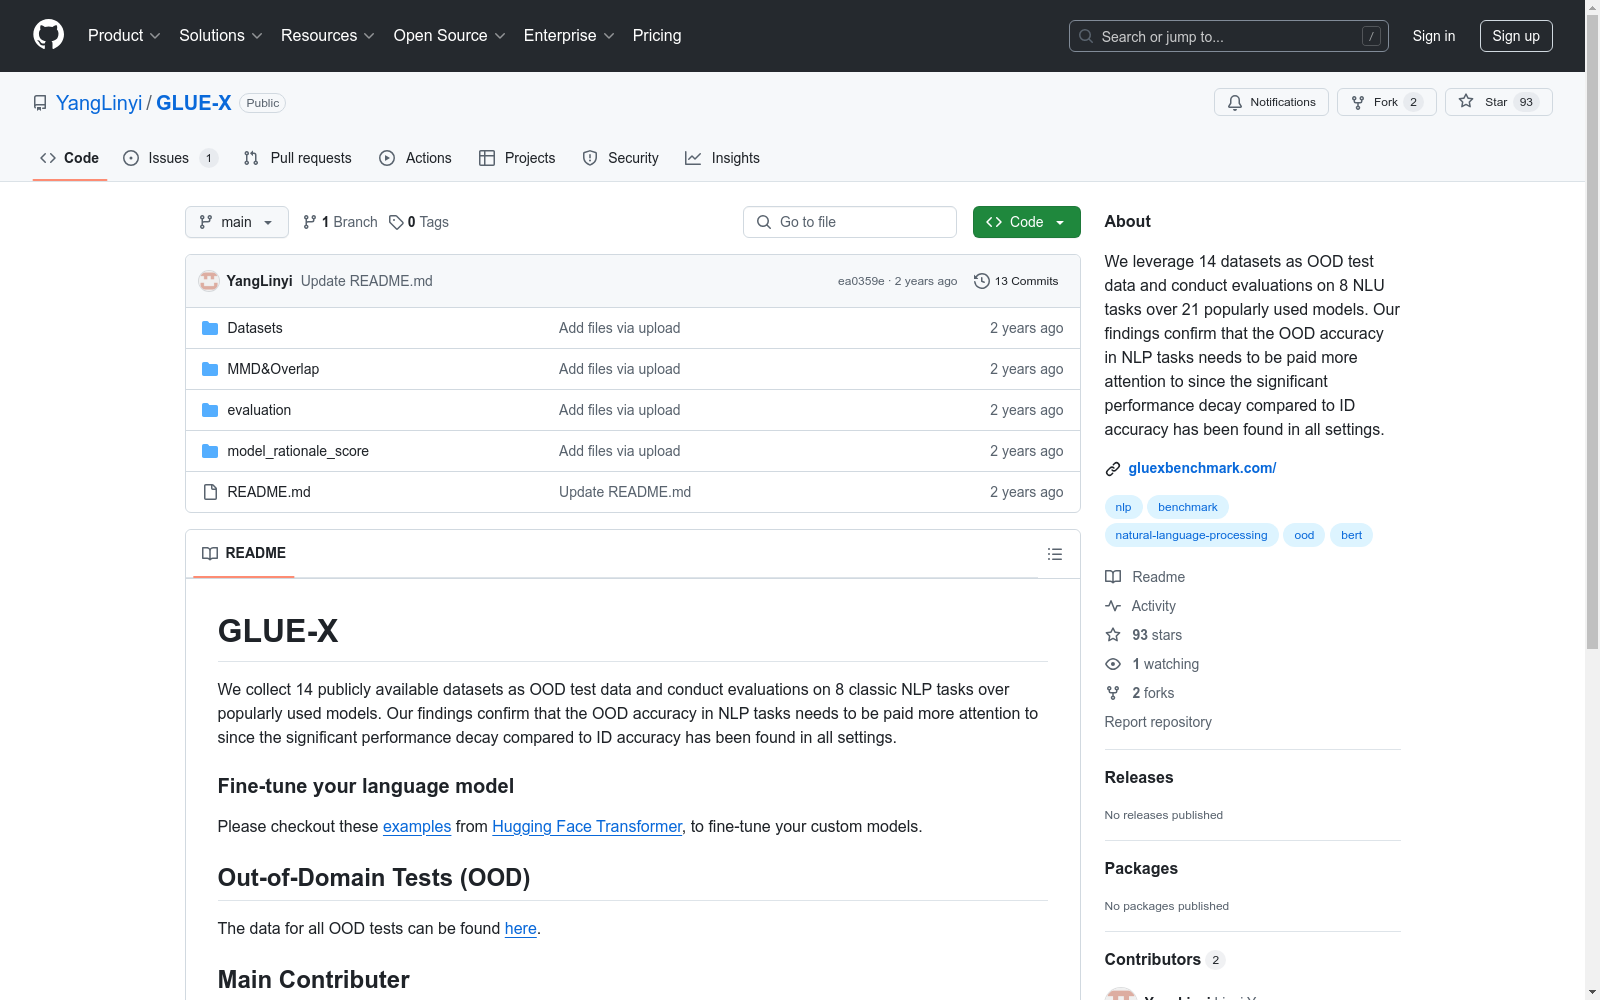Screen dimensions: 1600x1000
Task: Switch to the Projects tab
Action: (x=517, y=158)
